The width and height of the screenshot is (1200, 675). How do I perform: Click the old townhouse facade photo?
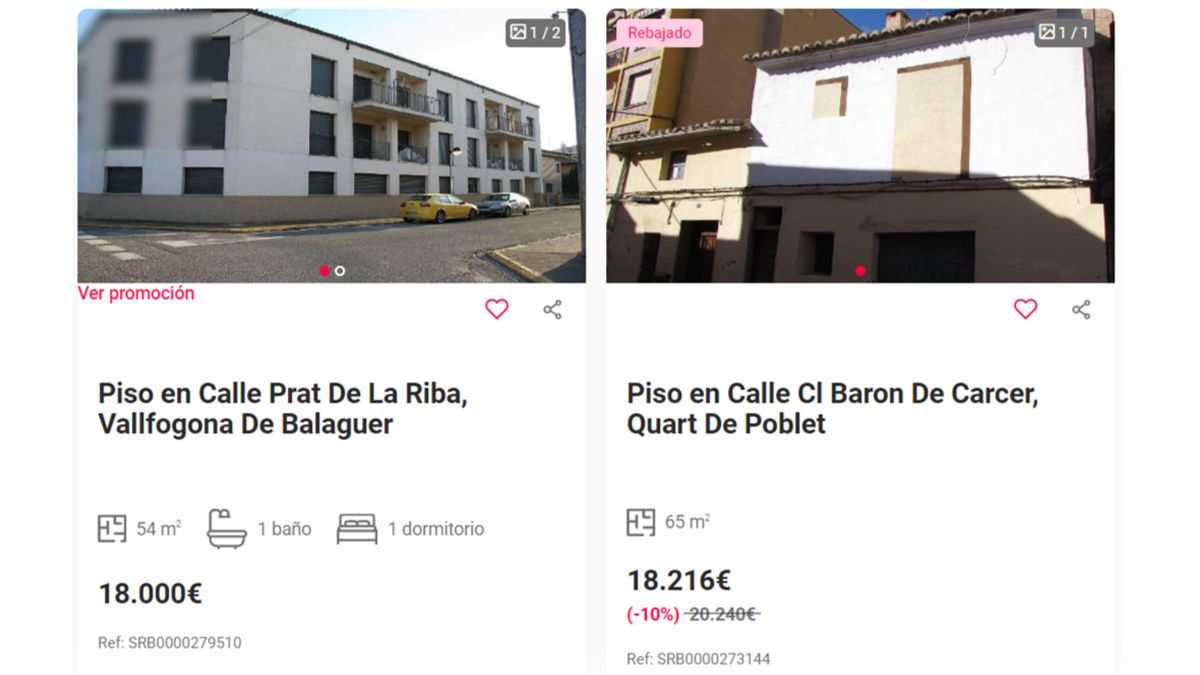pyautogui.click(x=860, y=146)
